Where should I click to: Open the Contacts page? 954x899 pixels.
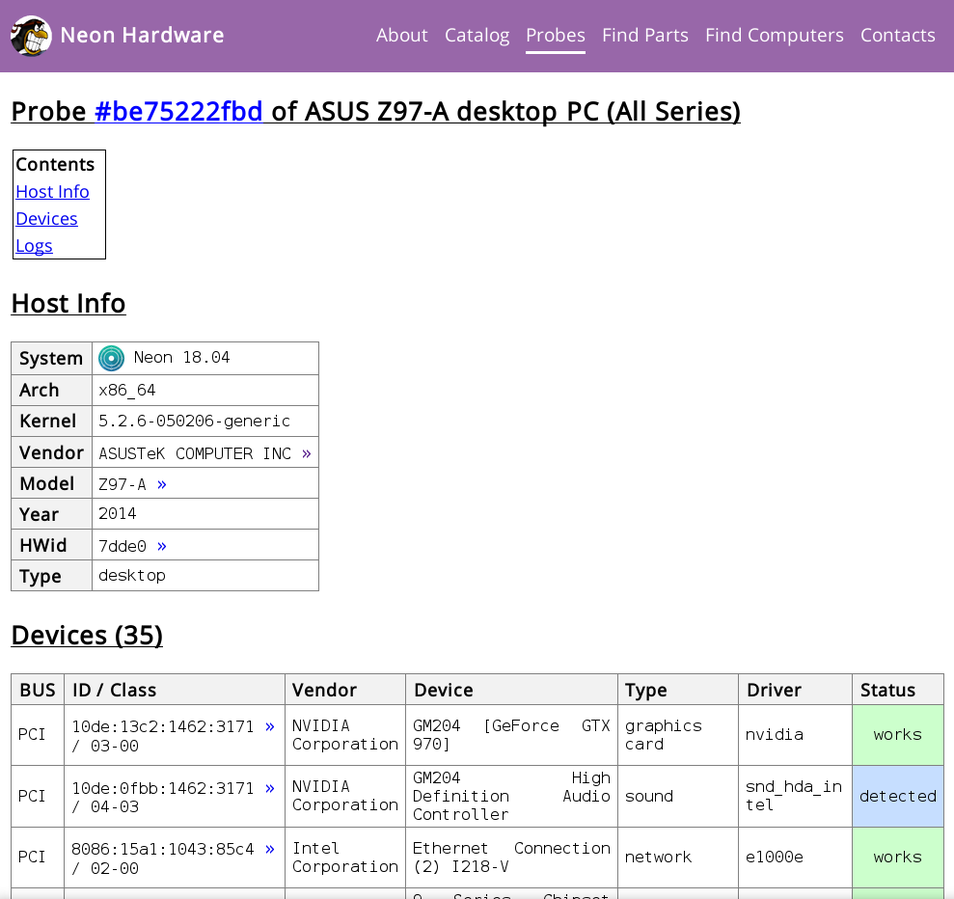[x=897, y=35]
